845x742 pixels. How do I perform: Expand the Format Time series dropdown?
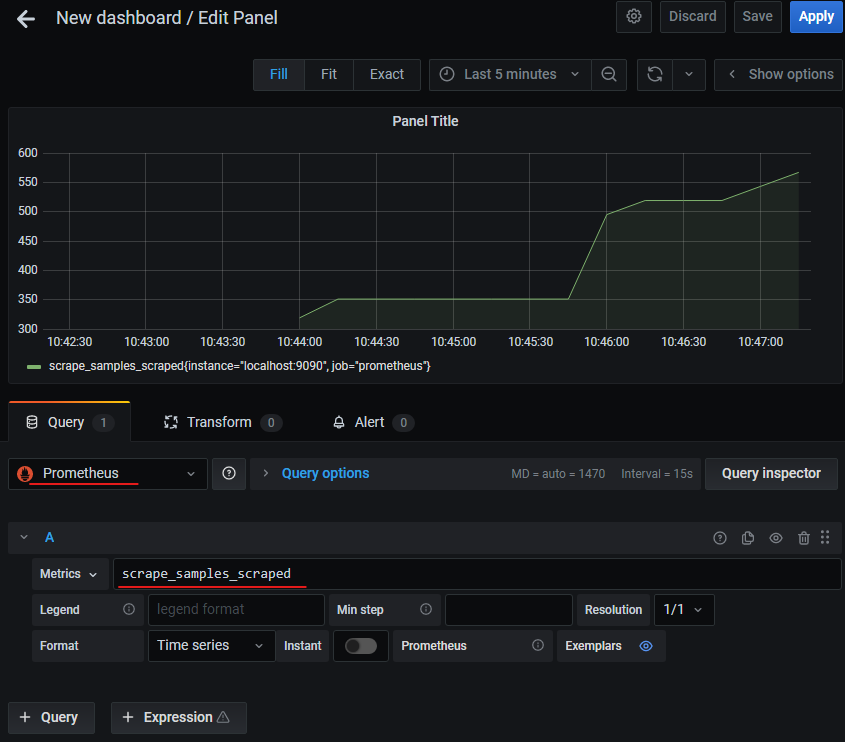pyautogui.click(x=211, y=646)
